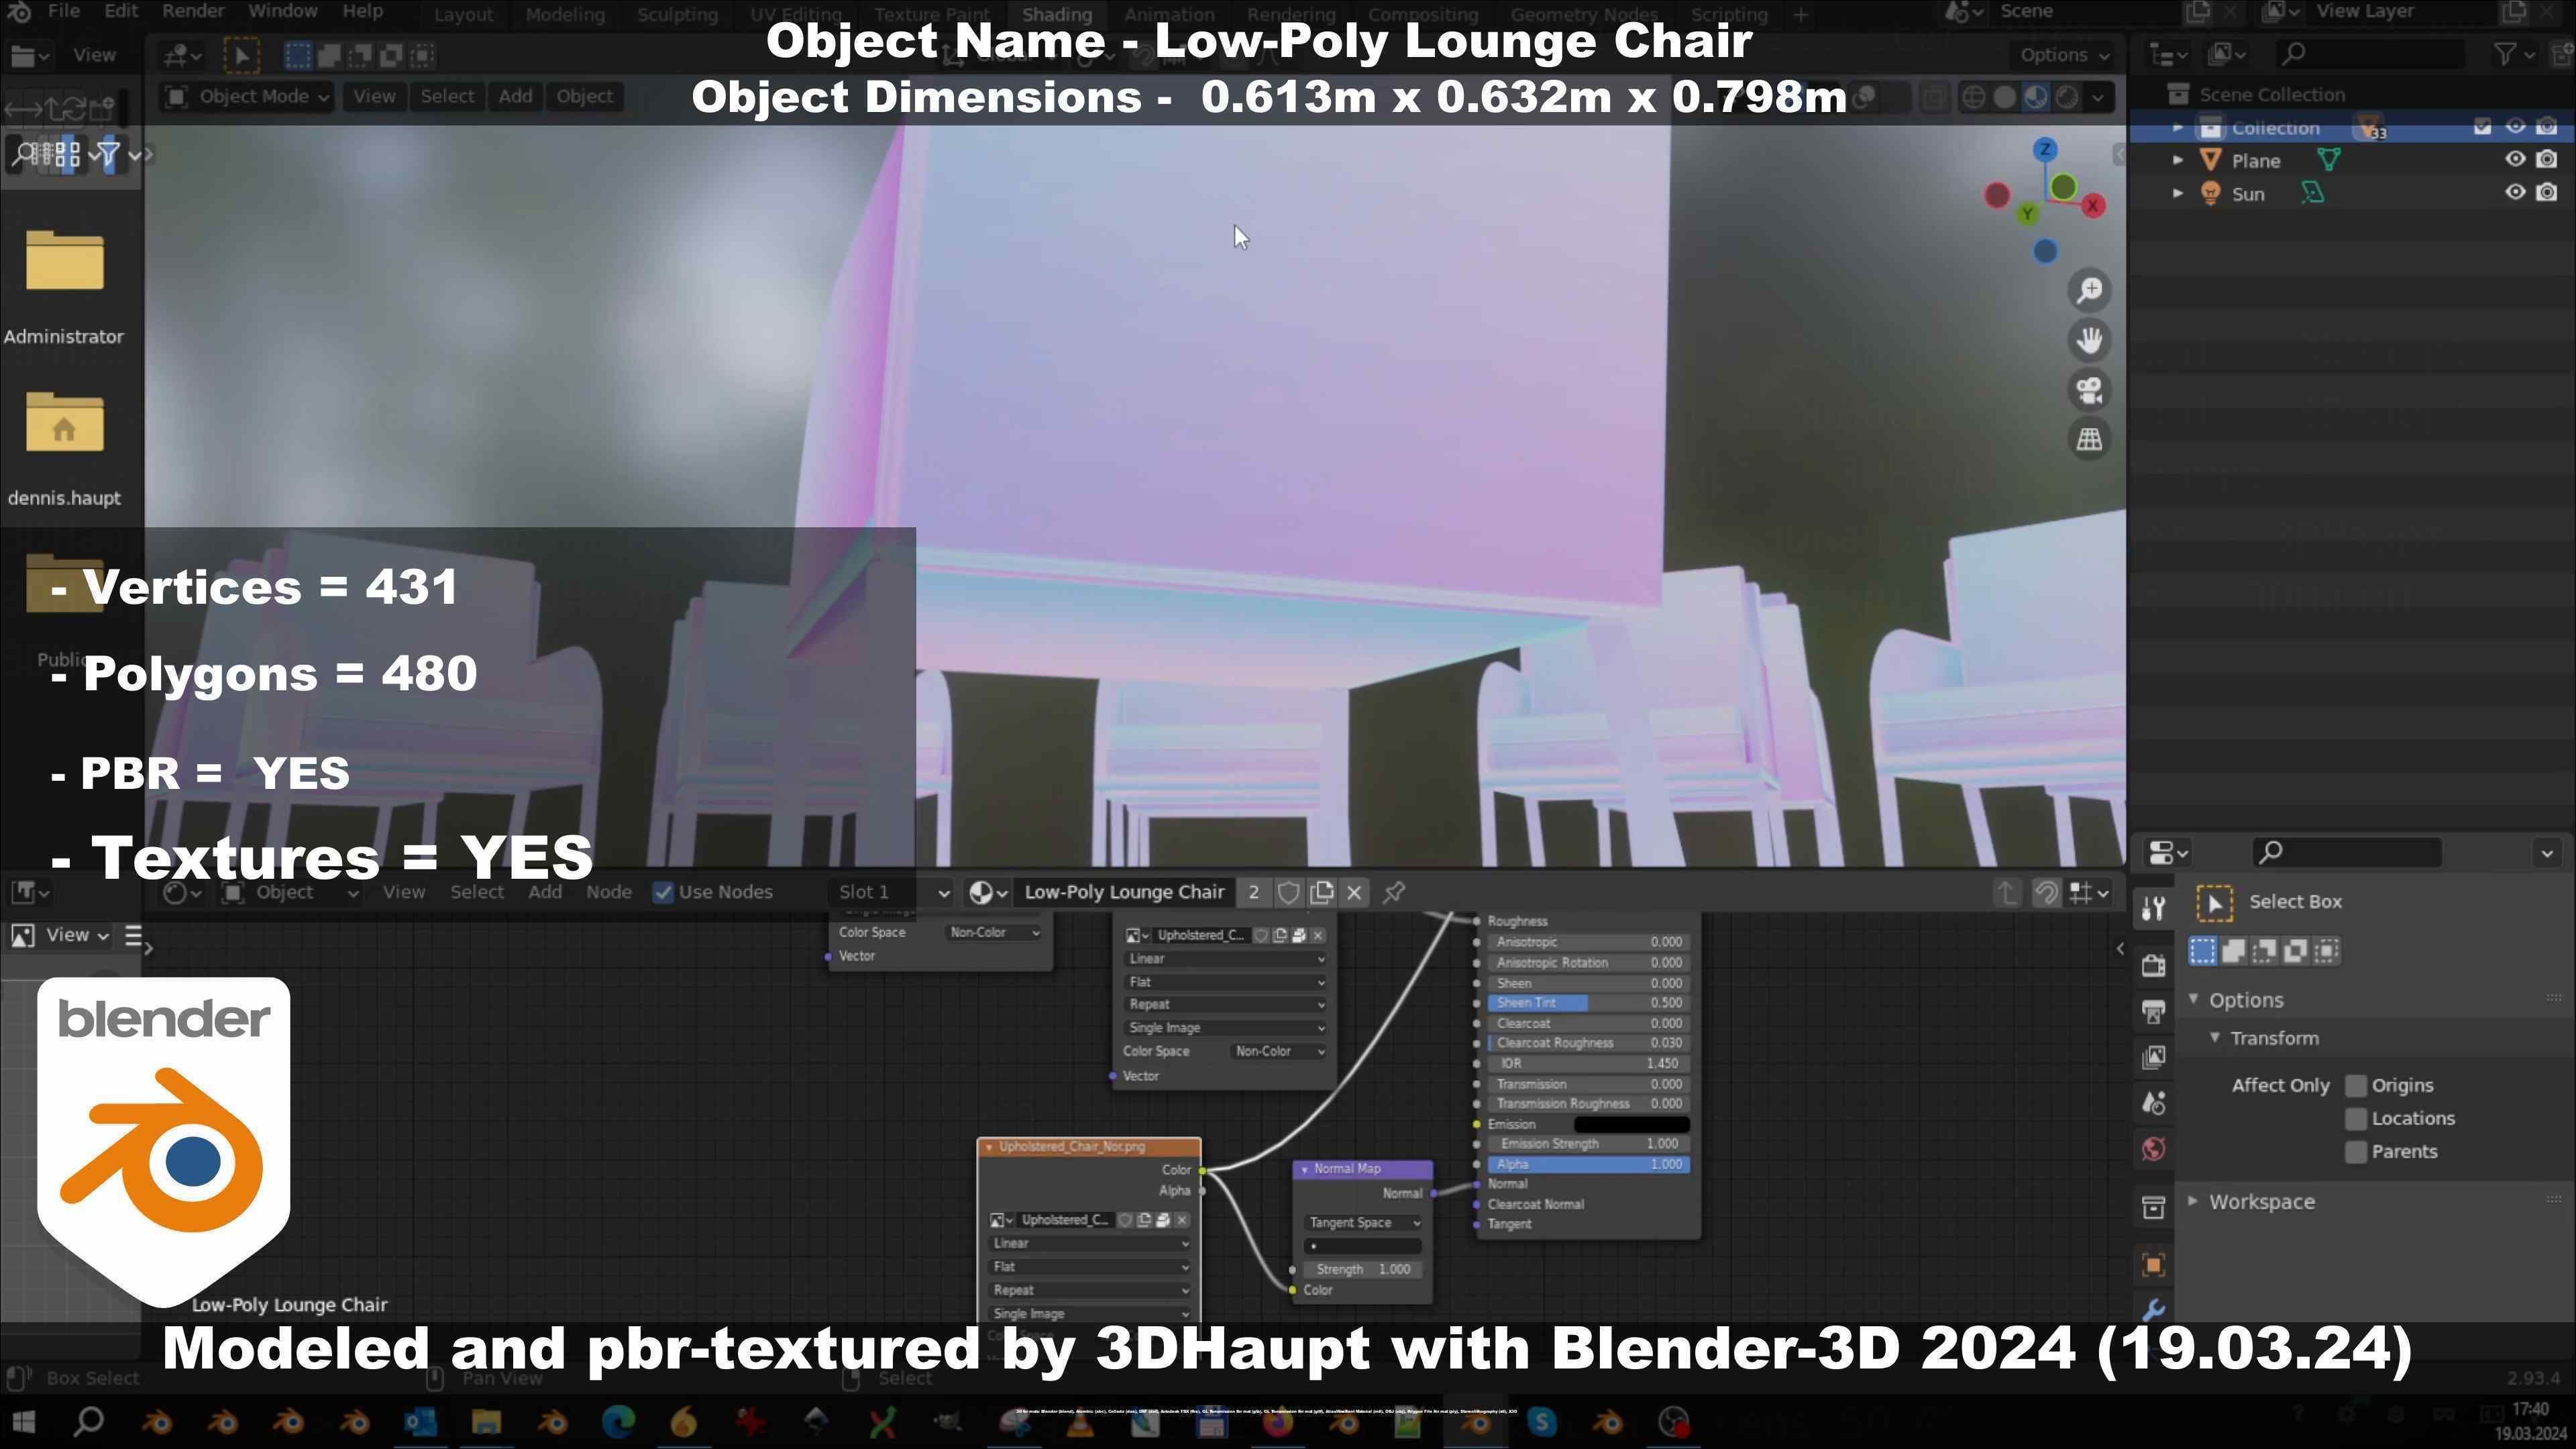Expand the Sun object in outliner
The image size is (2576, 1449).
tap(2177, 193)
